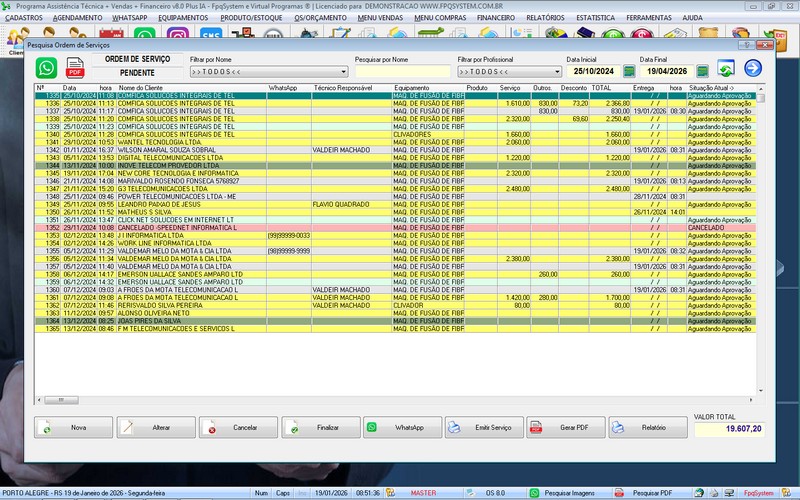Image resolution: width=800 pixels, height=500 pixels.
Task: Click the icon left of OS 8.0 in the status bar
Action: [x=470, y=493]
